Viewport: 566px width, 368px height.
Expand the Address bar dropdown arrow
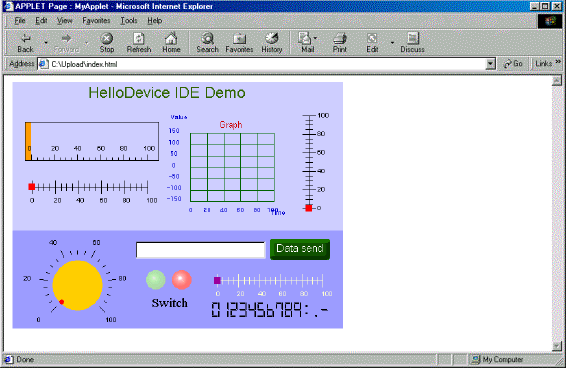coord(490,64)
